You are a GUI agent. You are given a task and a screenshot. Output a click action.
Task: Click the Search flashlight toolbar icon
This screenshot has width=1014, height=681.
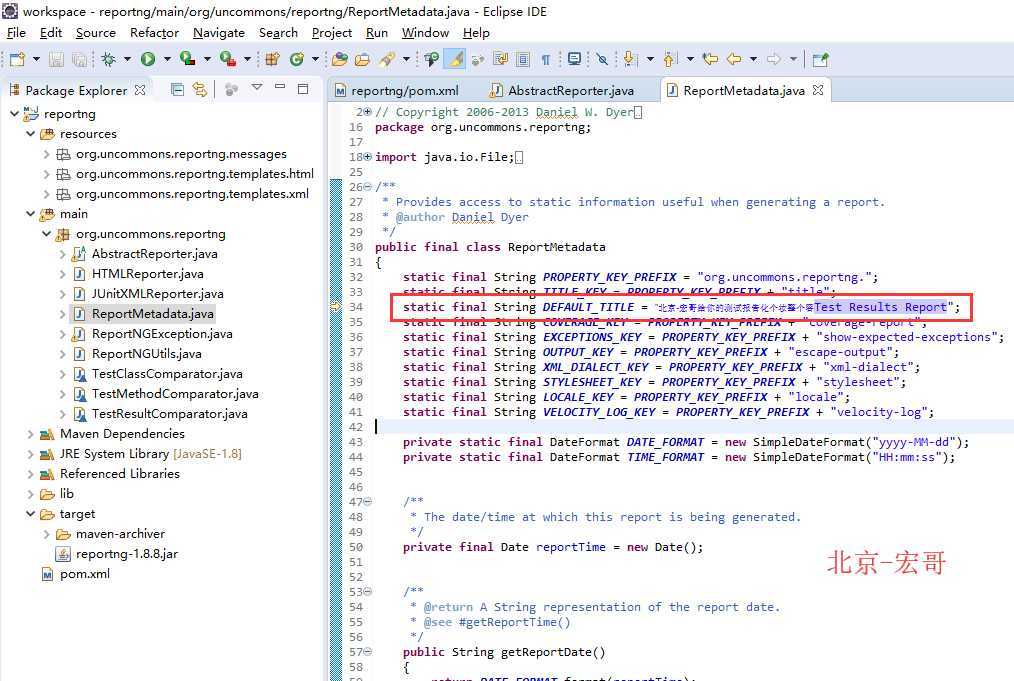point(387,59)
